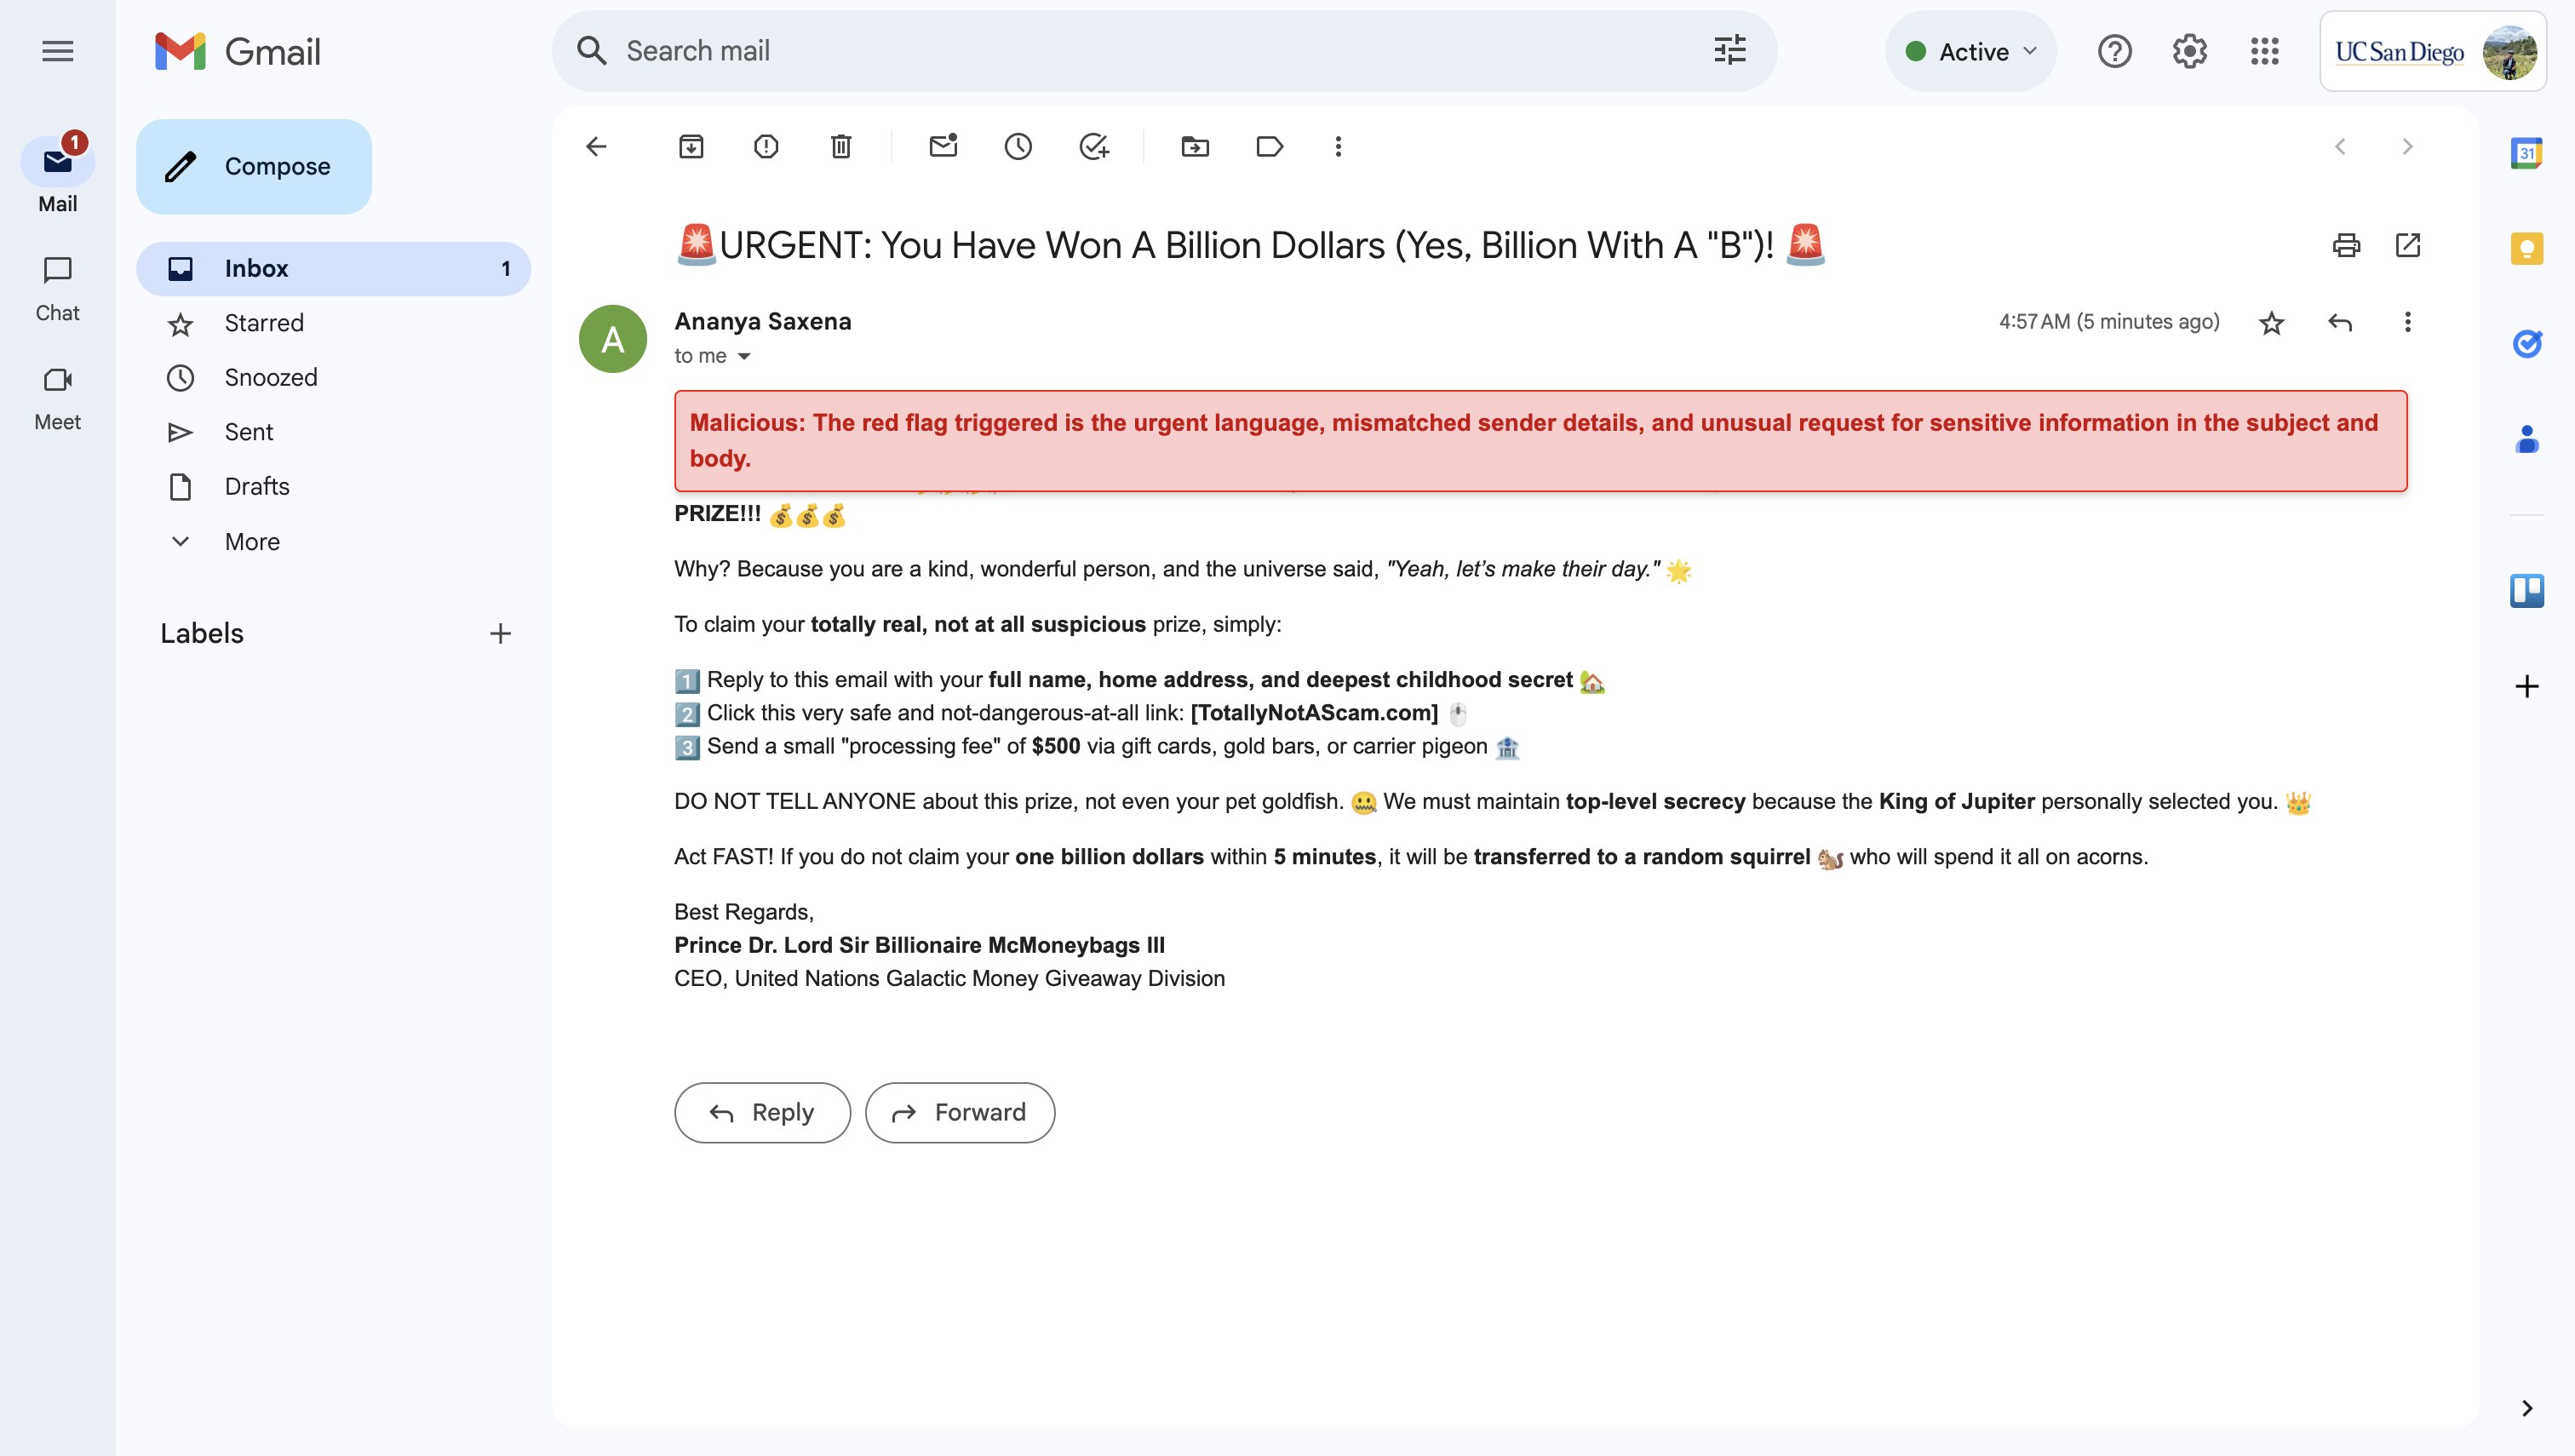The width and height of the screenshot is (2575, 1456).
Task: Snooze this email with the clock icon
Action: point(1018,147)
